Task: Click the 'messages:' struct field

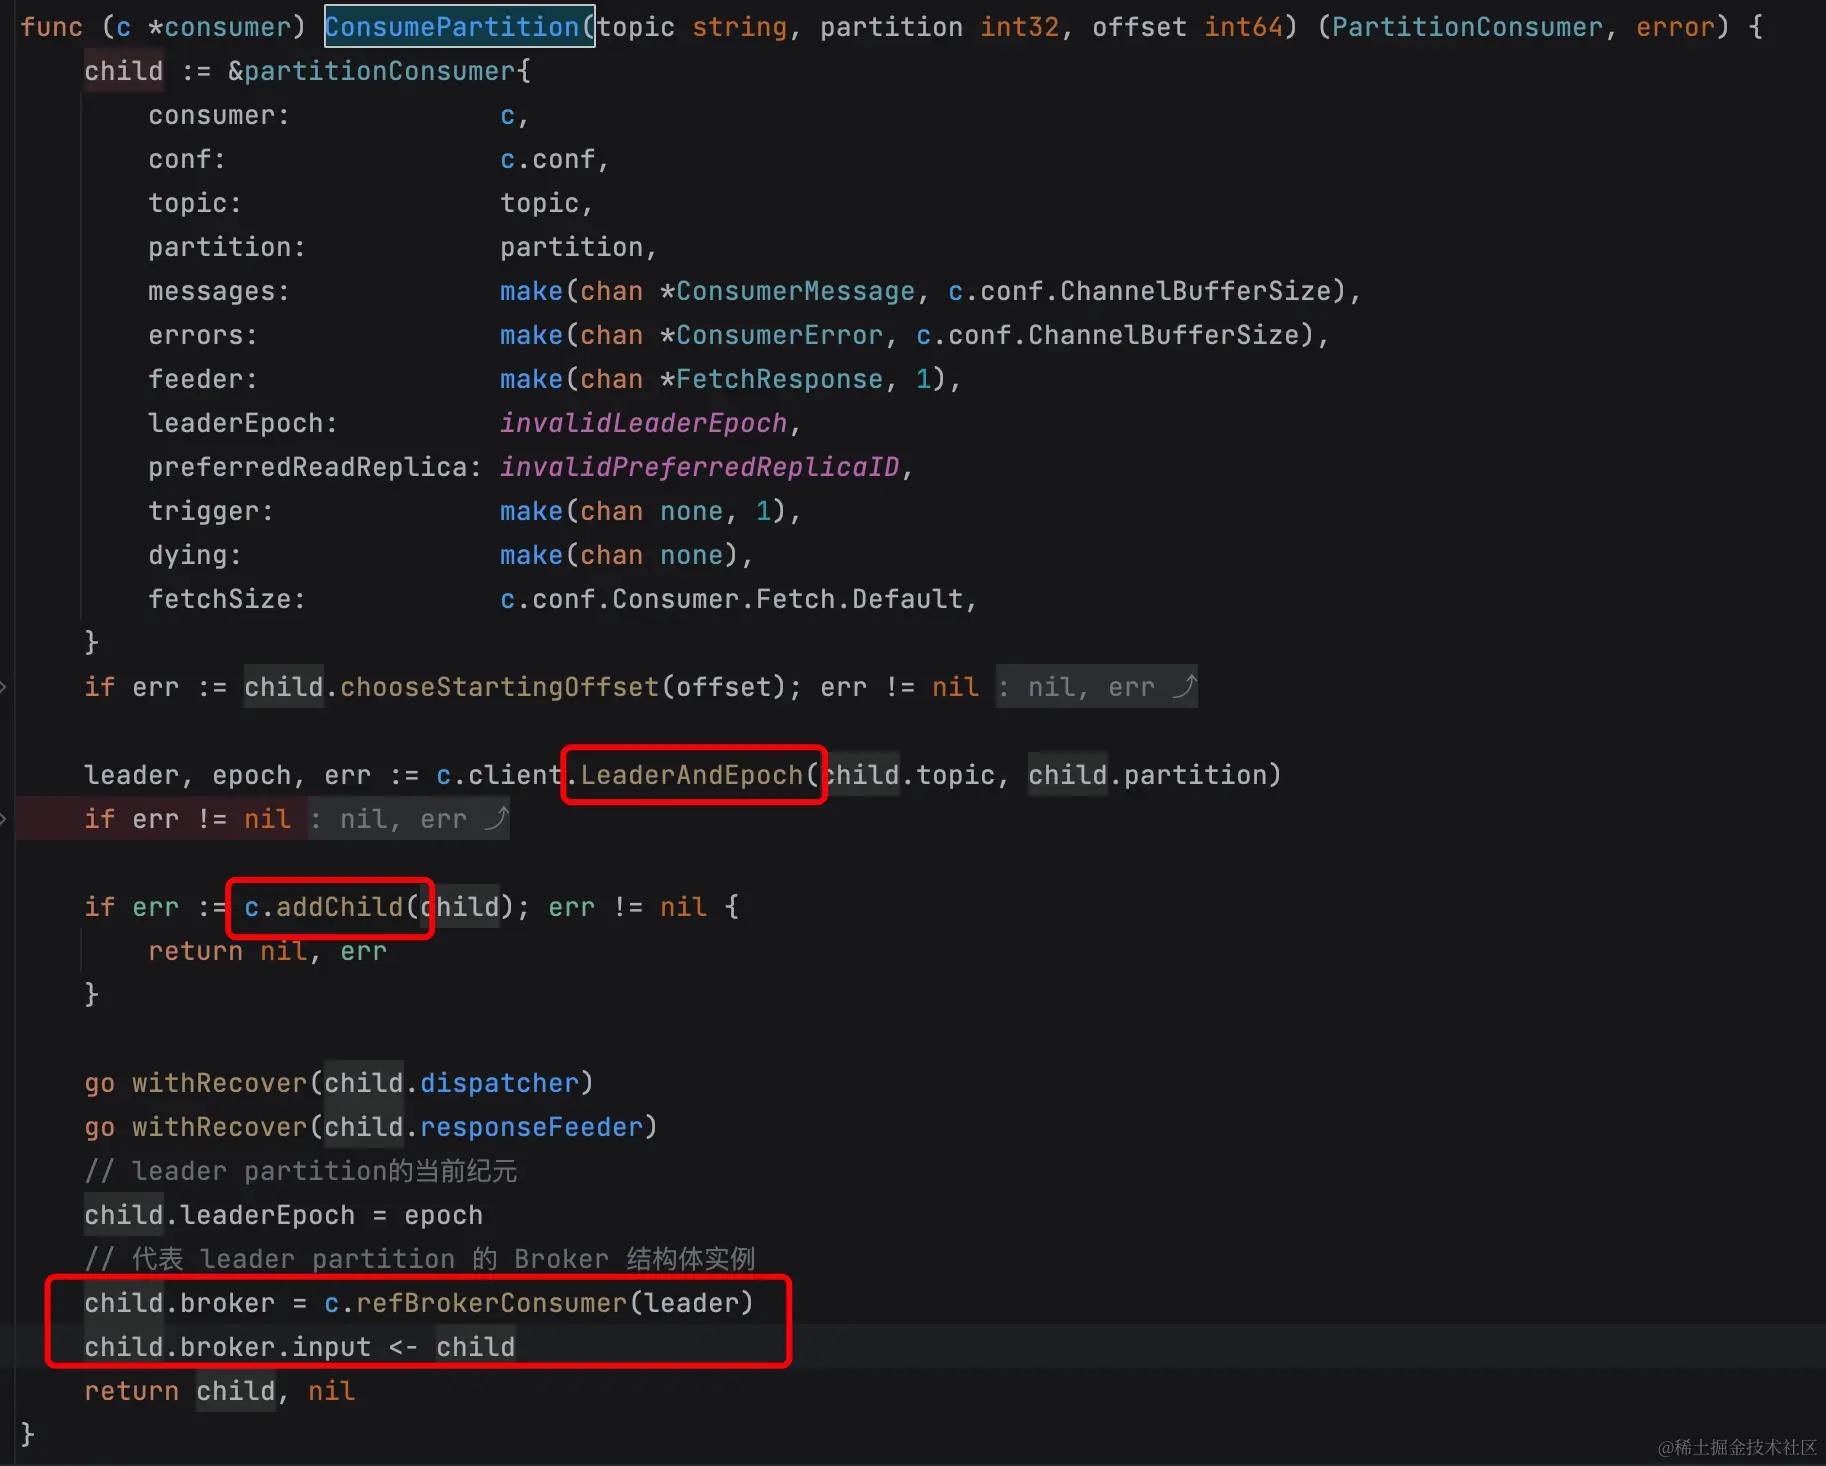Action: (219, 291)
